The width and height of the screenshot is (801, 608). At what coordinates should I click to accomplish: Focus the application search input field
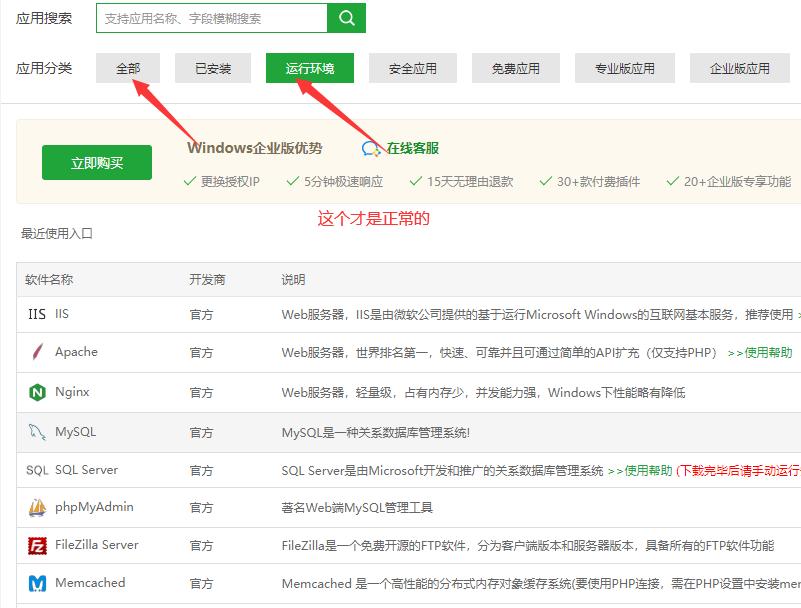pyautogui.click(x=212, y=18)
